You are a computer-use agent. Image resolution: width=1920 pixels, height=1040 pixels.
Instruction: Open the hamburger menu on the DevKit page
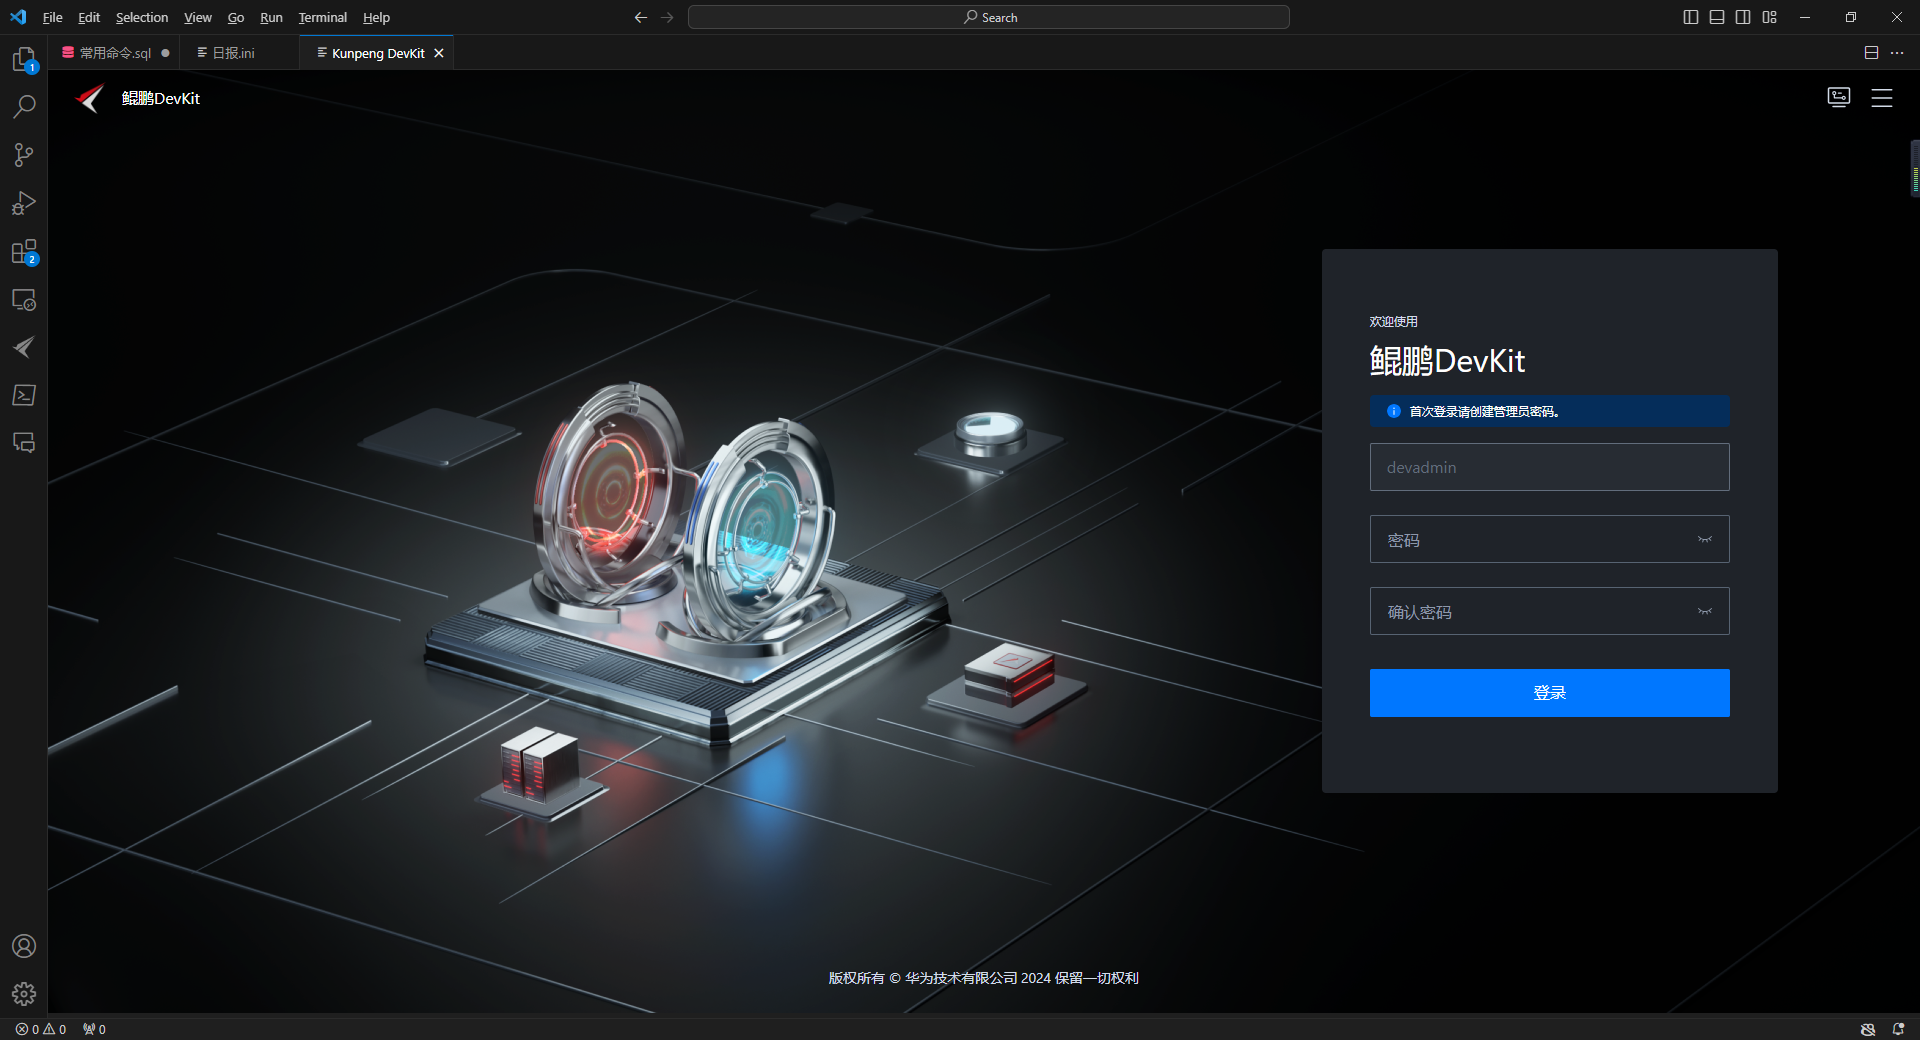coord(1882,98)
